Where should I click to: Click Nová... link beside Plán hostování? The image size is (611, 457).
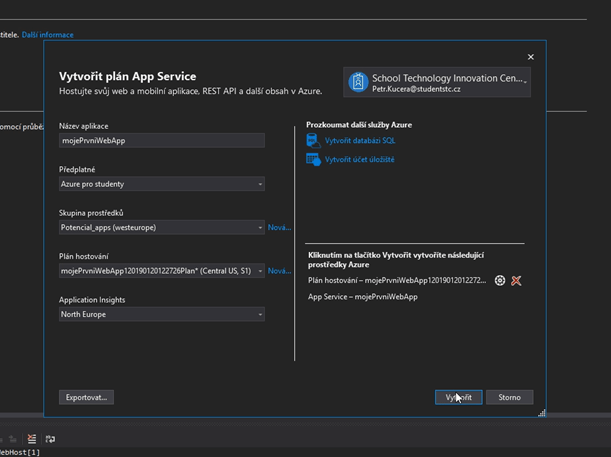[279, 271]
